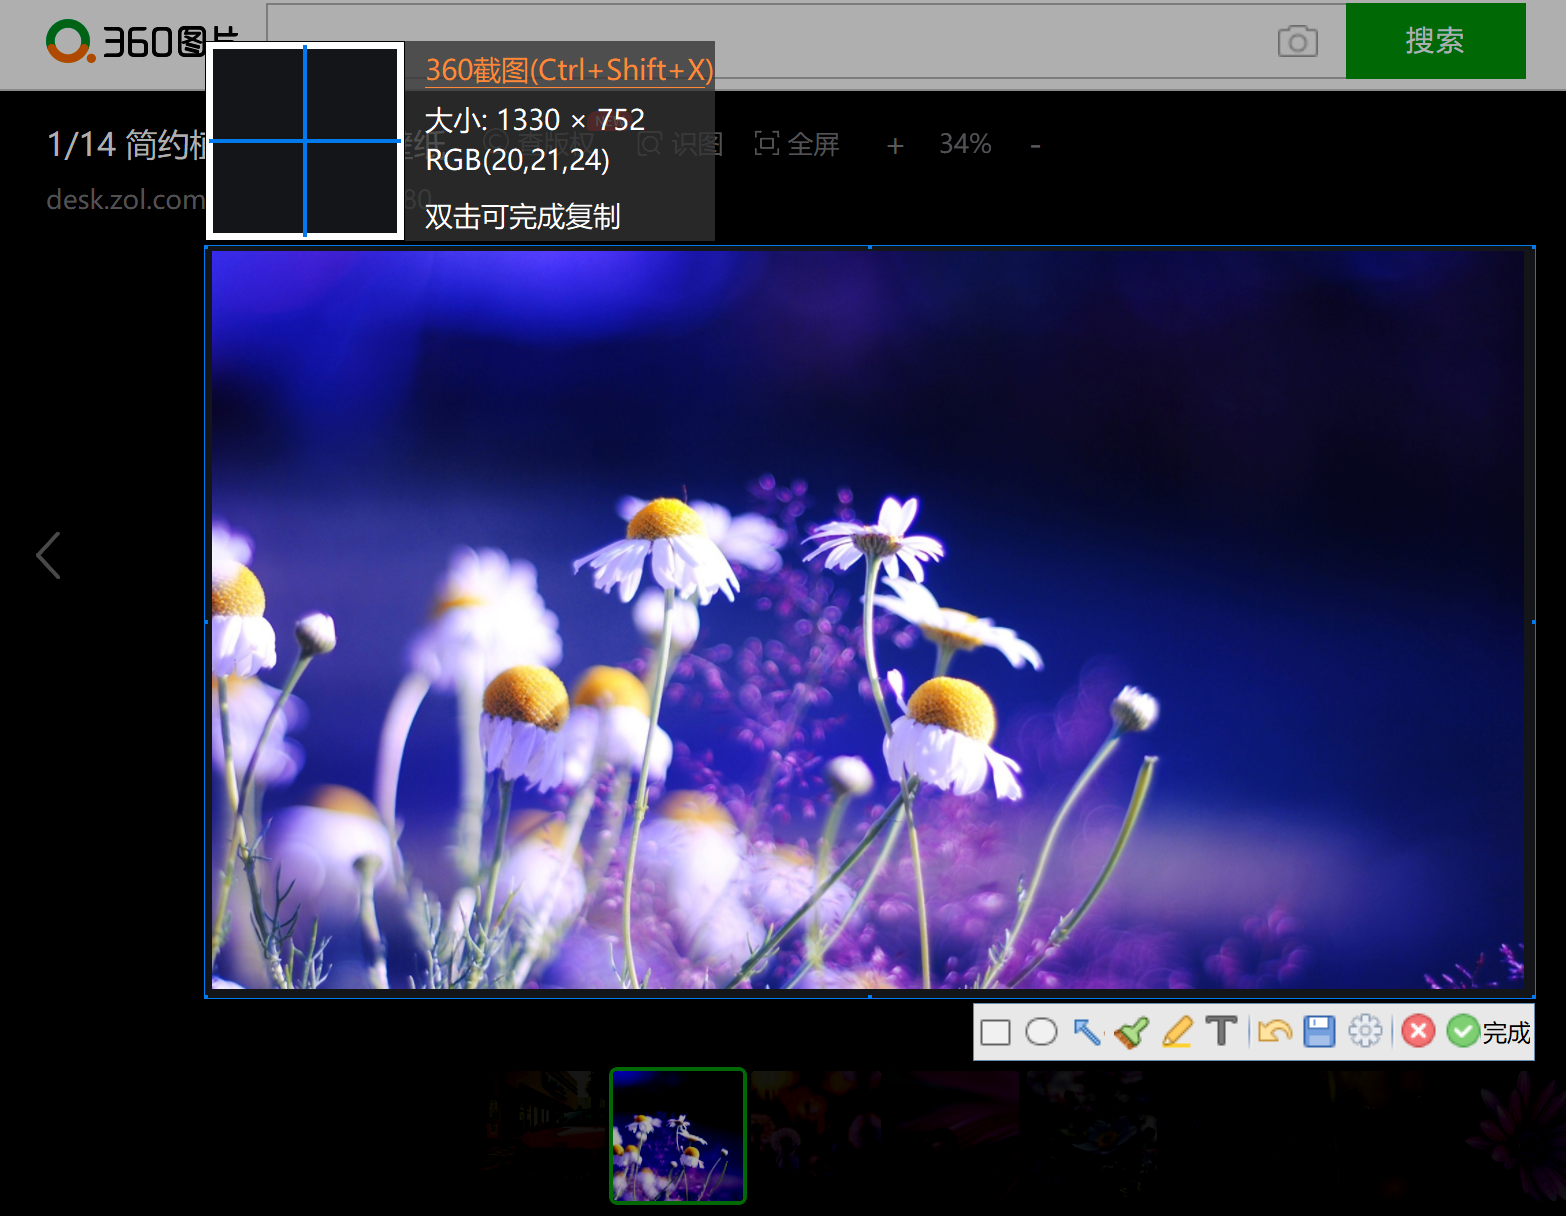This screenshot has height=1216, width=1566.
Task: Save the screenshot to file
Action: (1319, 1032)
